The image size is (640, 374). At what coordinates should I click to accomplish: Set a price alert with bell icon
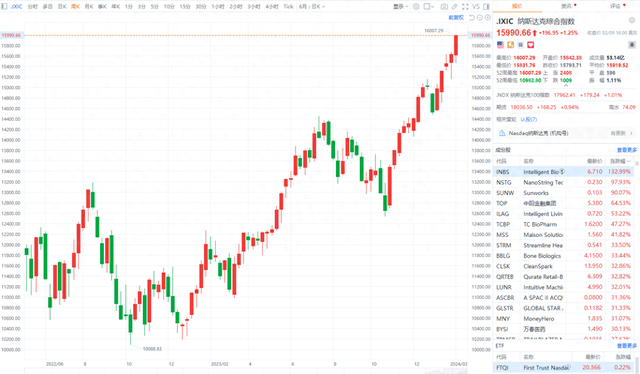[x=632, y=45]
